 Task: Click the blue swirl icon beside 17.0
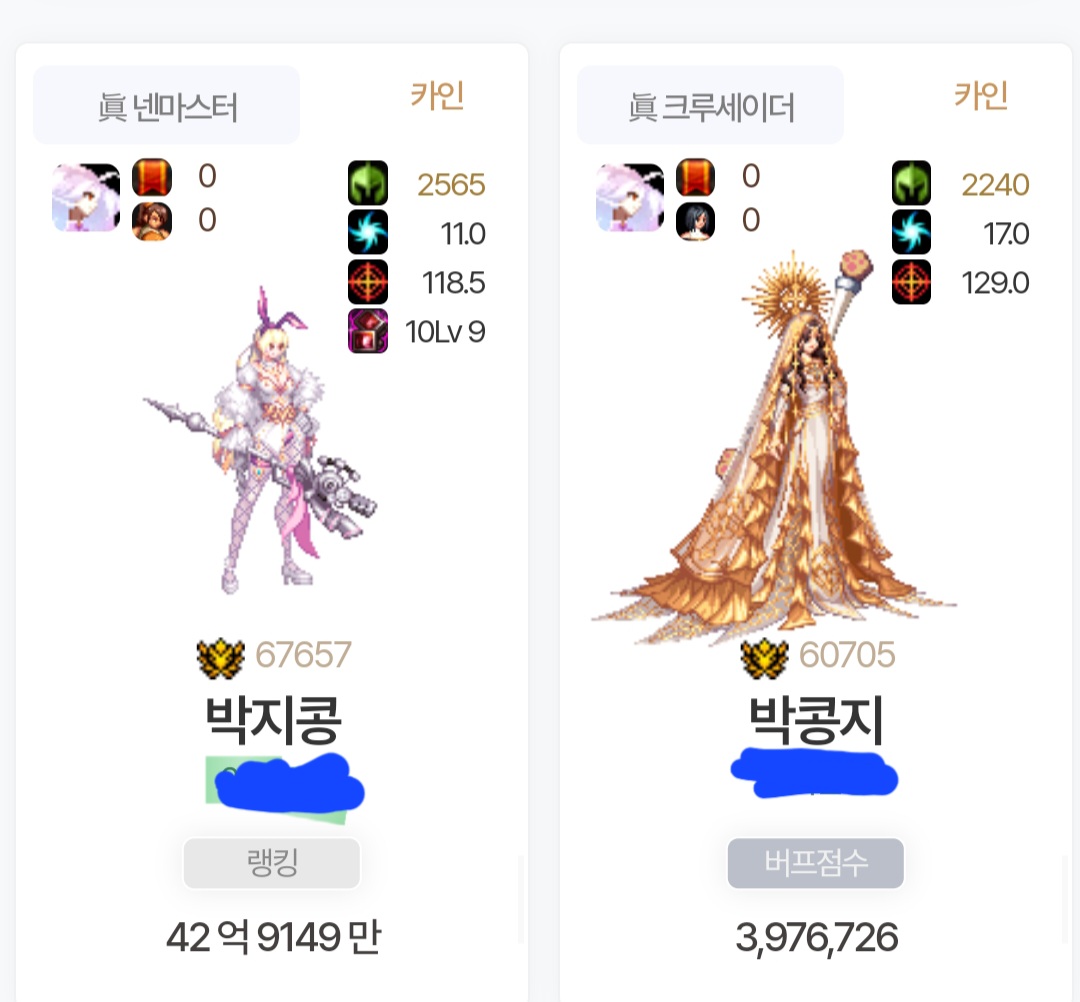tap(911, 233)
